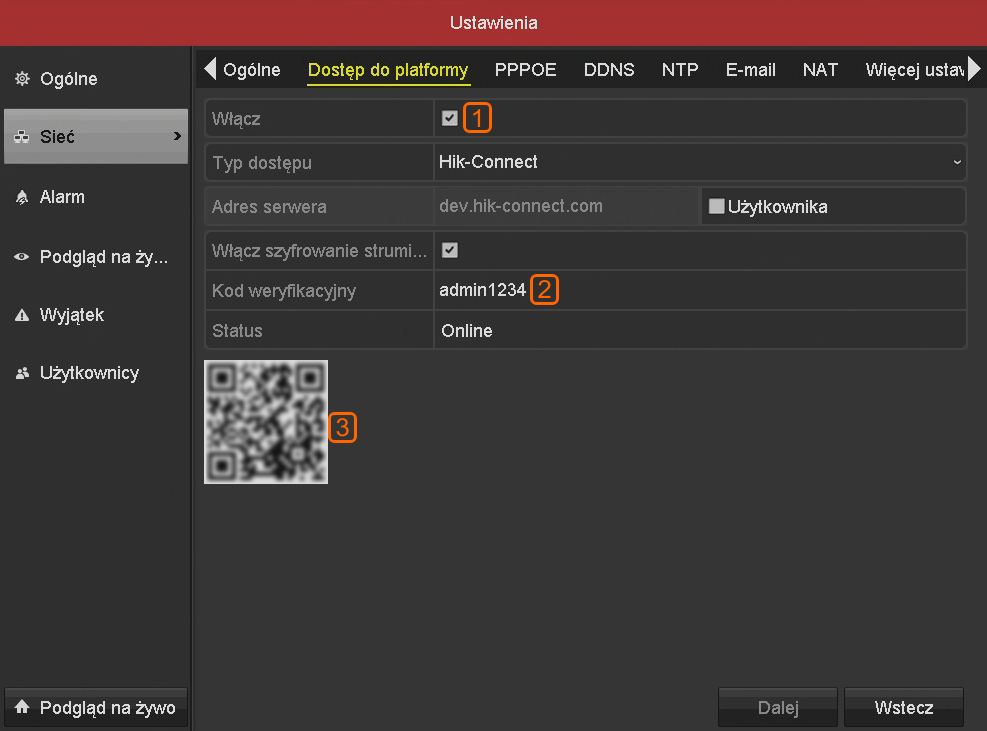Expand the Sieć submenu chevron

pyautogui.click(x=178, y=136)
